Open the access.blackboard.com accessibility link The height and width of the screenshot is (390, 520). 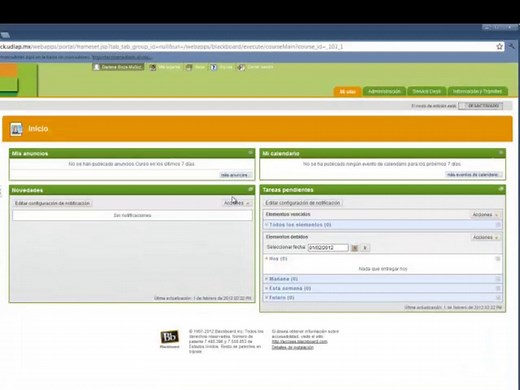(299, 342)
